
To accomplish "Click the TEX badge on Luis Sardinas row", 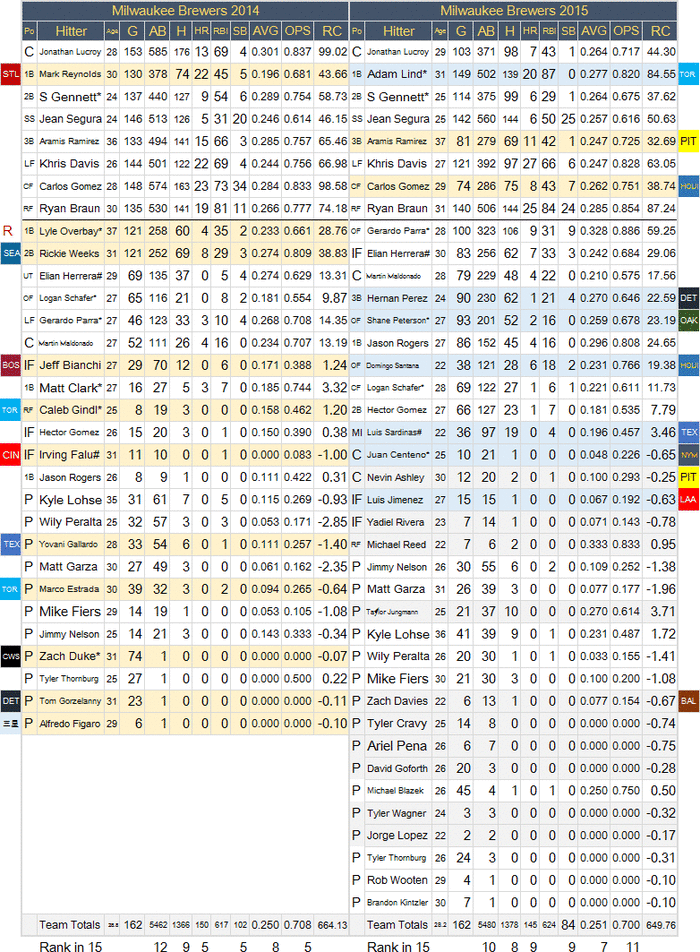I will pyautogui.click(x=688, y=432).
